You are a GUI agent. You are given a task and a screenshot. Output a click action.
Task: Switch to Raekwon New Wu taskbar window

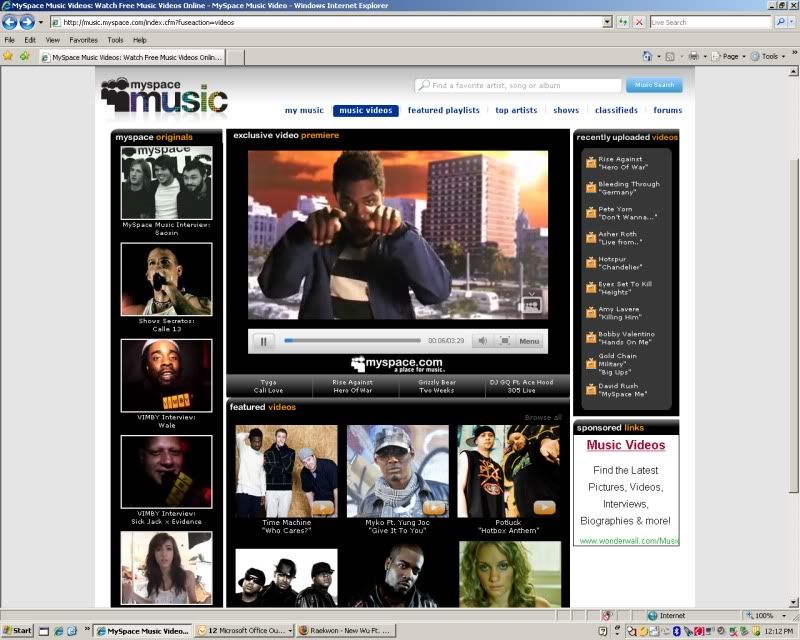tap(346, 631)
